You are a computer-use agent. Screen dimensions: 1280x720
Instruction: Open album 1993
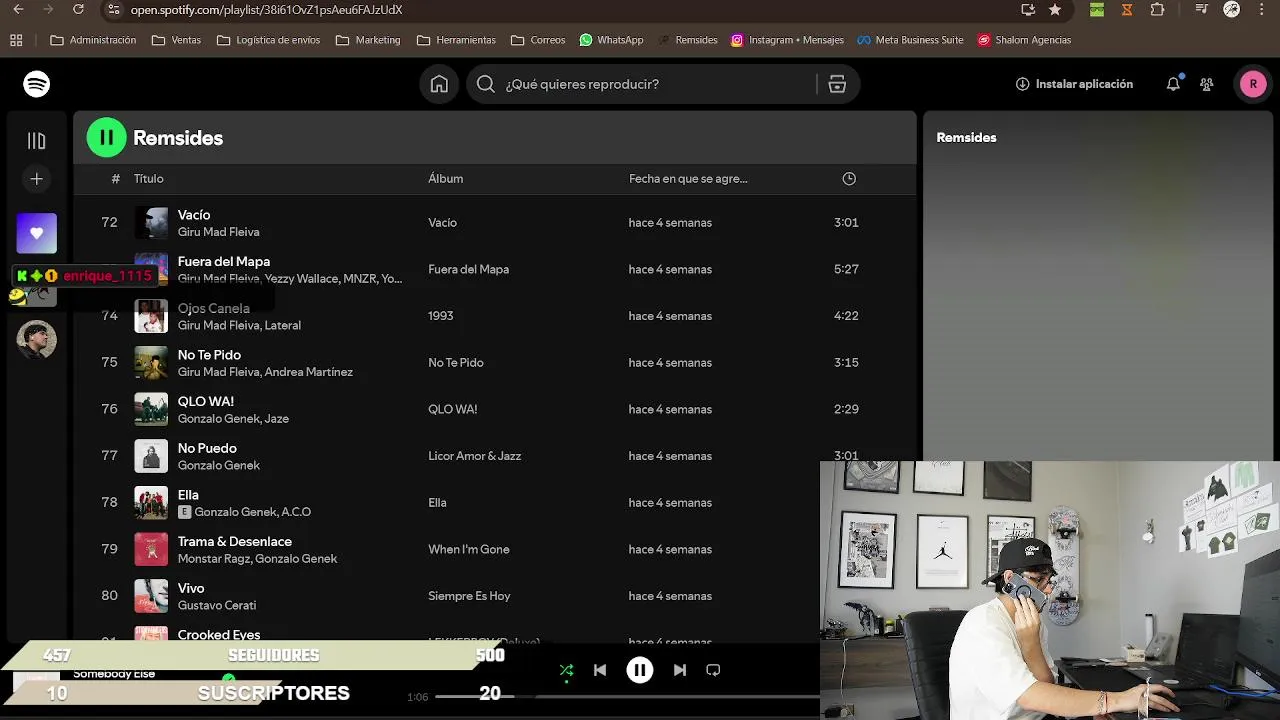(441, 316)
